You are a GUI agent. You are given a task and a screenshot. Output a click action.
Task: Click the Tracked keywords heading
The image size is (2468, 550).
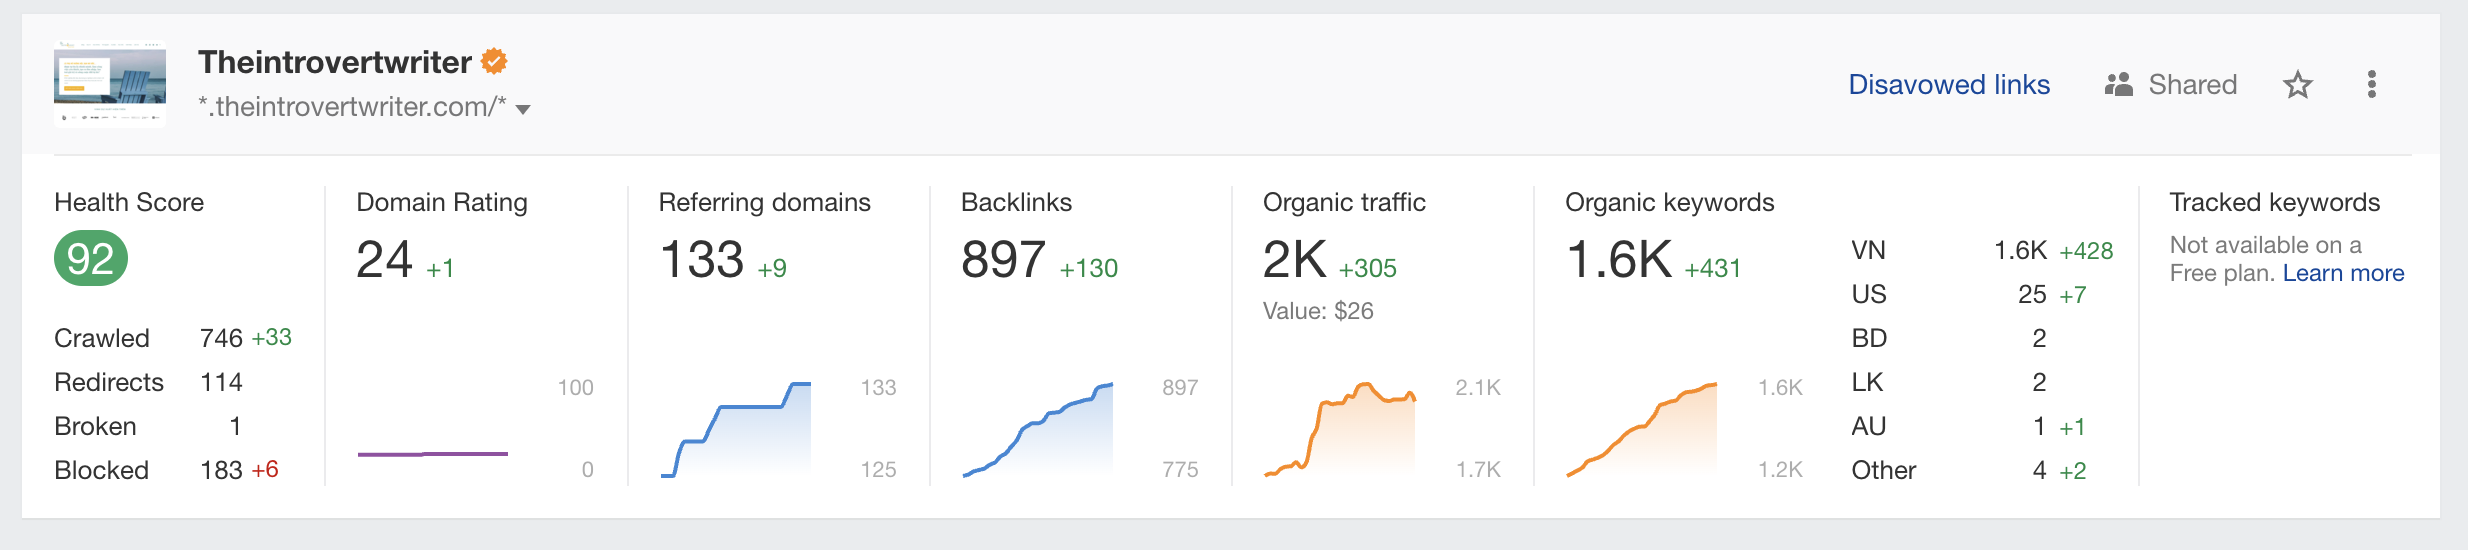point(2275,202)
